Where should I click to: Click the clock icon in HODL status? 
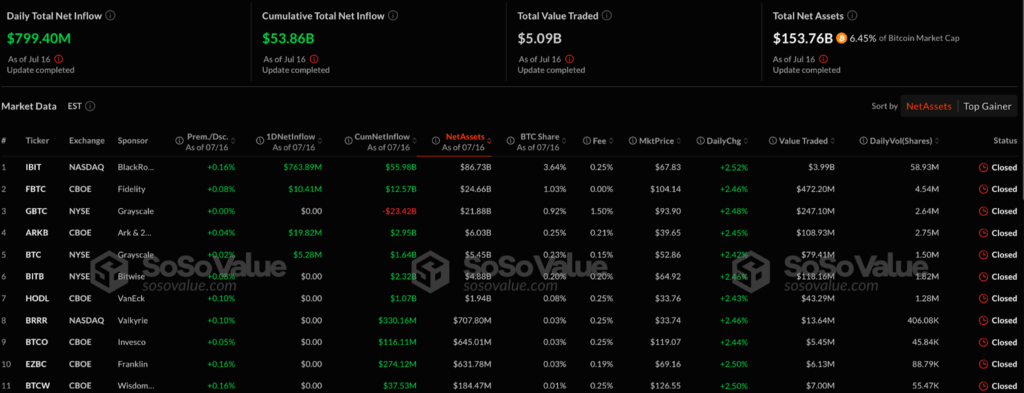(983, 298)
